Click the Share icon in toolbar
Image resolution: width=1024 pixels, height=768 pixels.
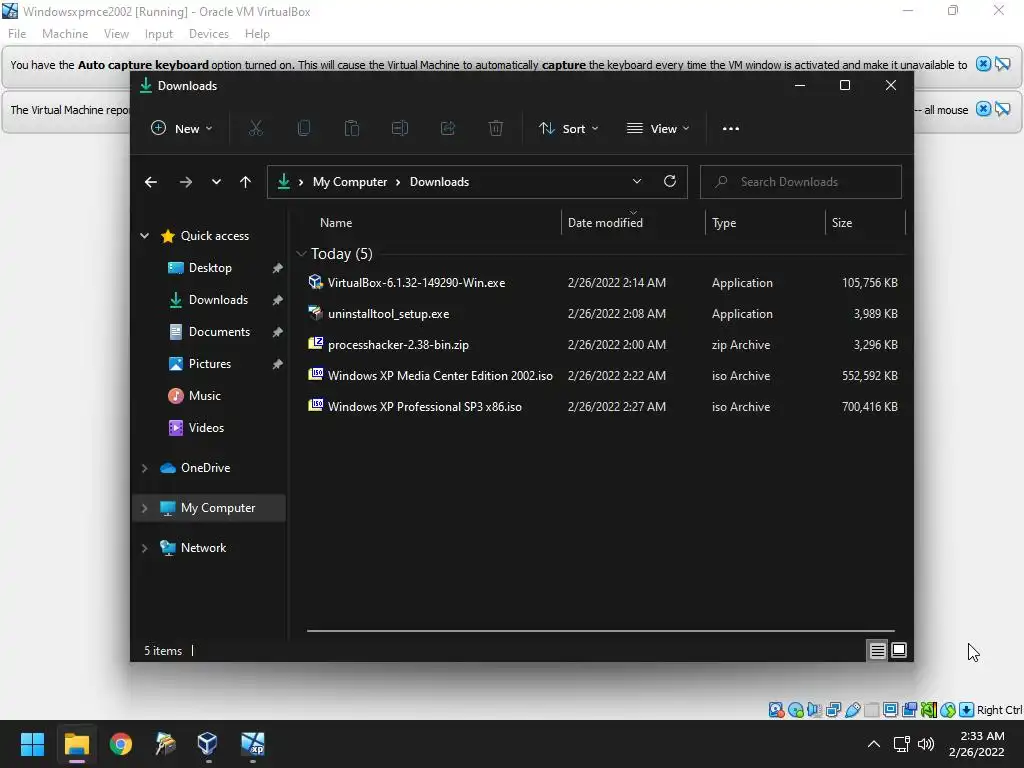[x=447, y=129]
